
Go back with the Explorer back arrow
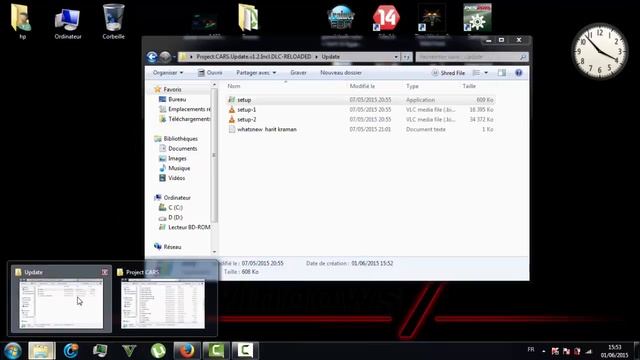point(152,57)
